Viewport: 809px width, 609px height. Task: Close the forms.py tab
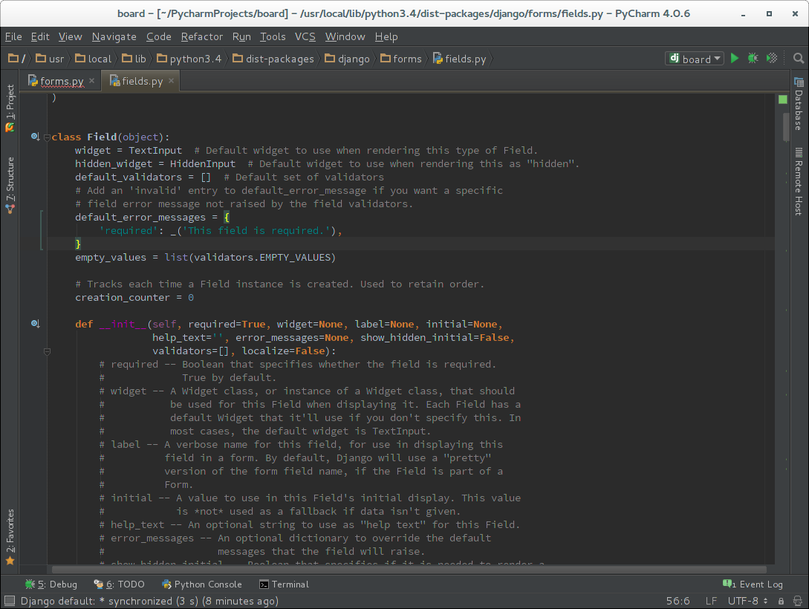coord(91,81)
